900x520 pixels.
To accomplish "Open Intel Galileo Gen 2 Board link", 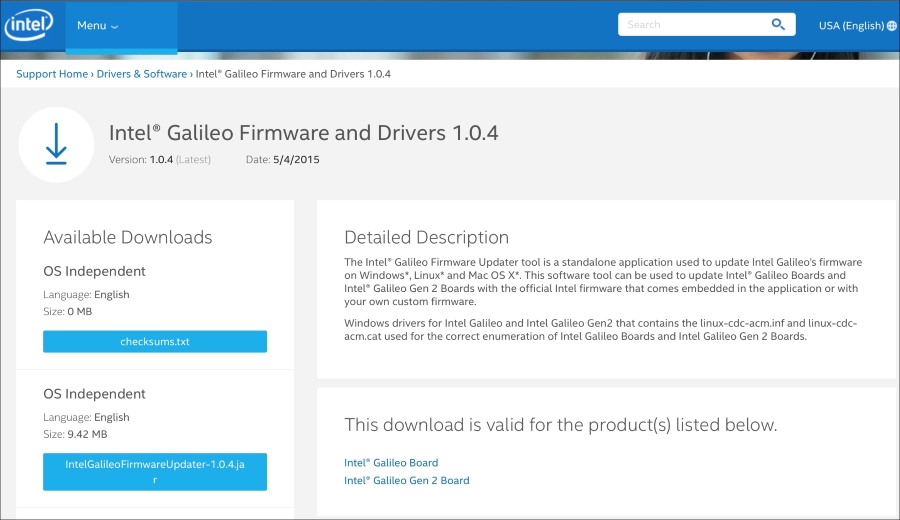I will 406,480.
